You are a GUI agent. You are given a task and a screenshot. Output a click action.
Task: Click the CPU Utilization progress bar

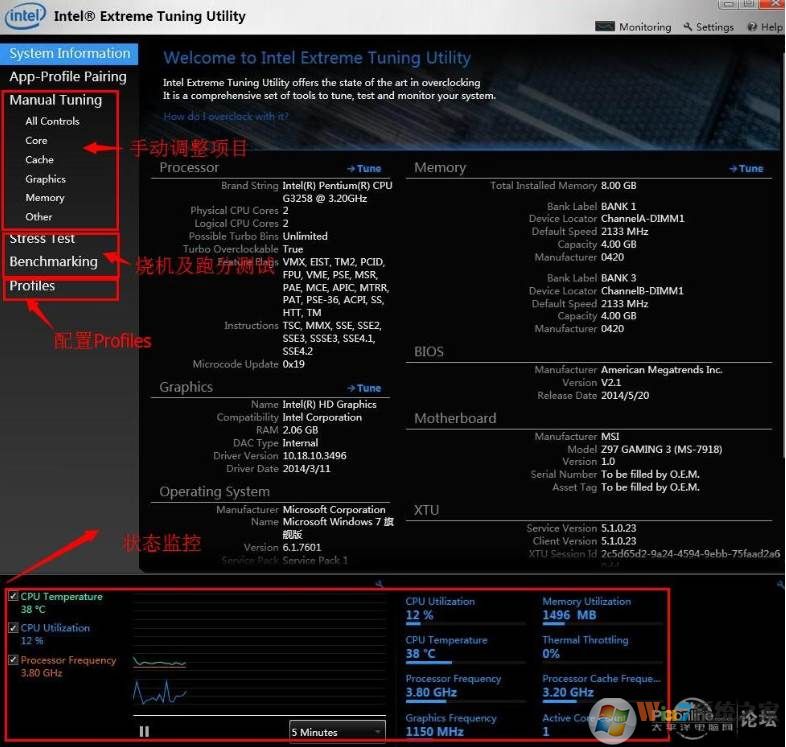(465, 625)
